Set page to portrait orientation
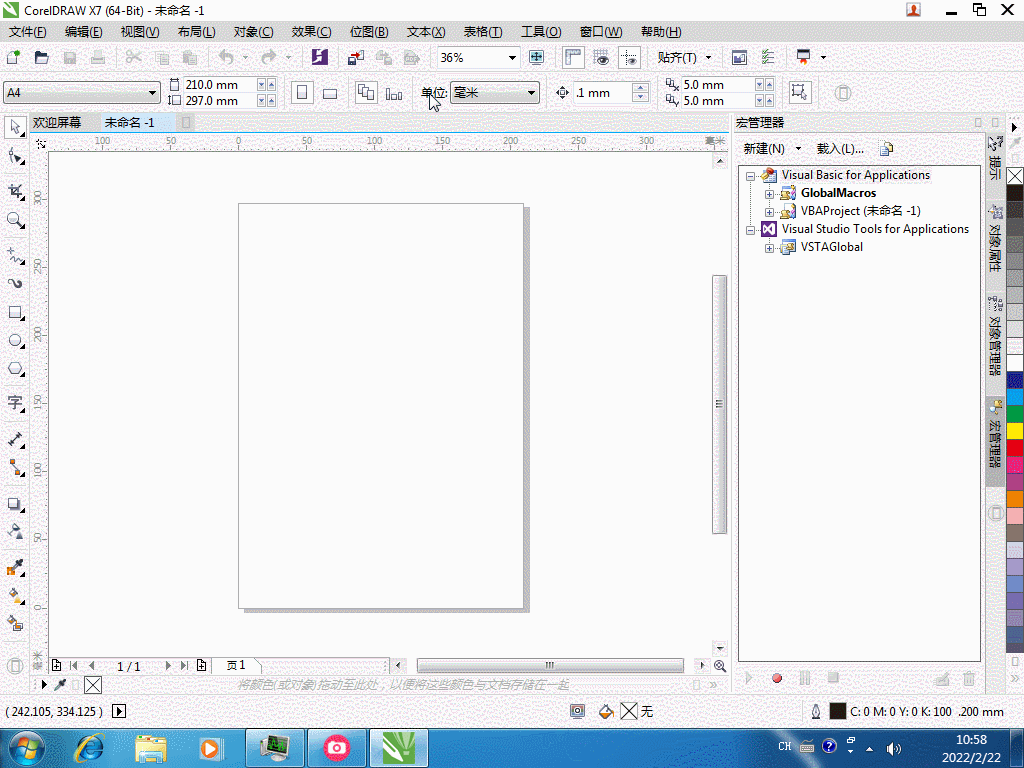Screen dimensions: 1024x768 point(302,93)
